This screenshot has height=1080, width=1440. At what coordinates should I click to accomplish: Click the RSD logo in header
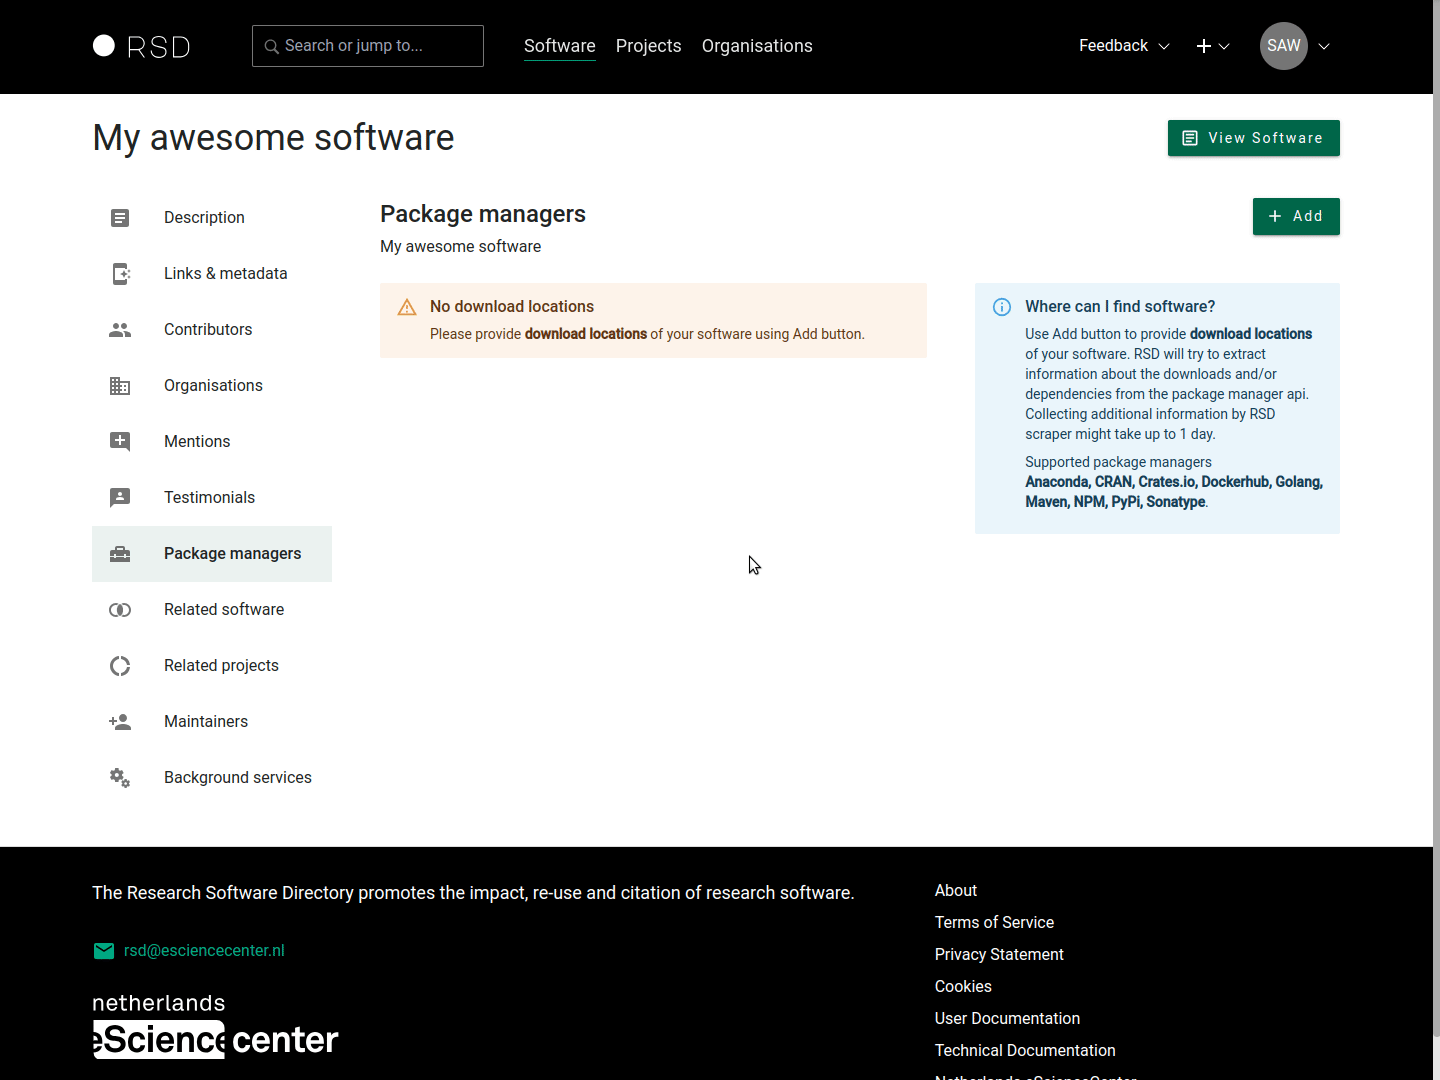[x=141, y=47]
